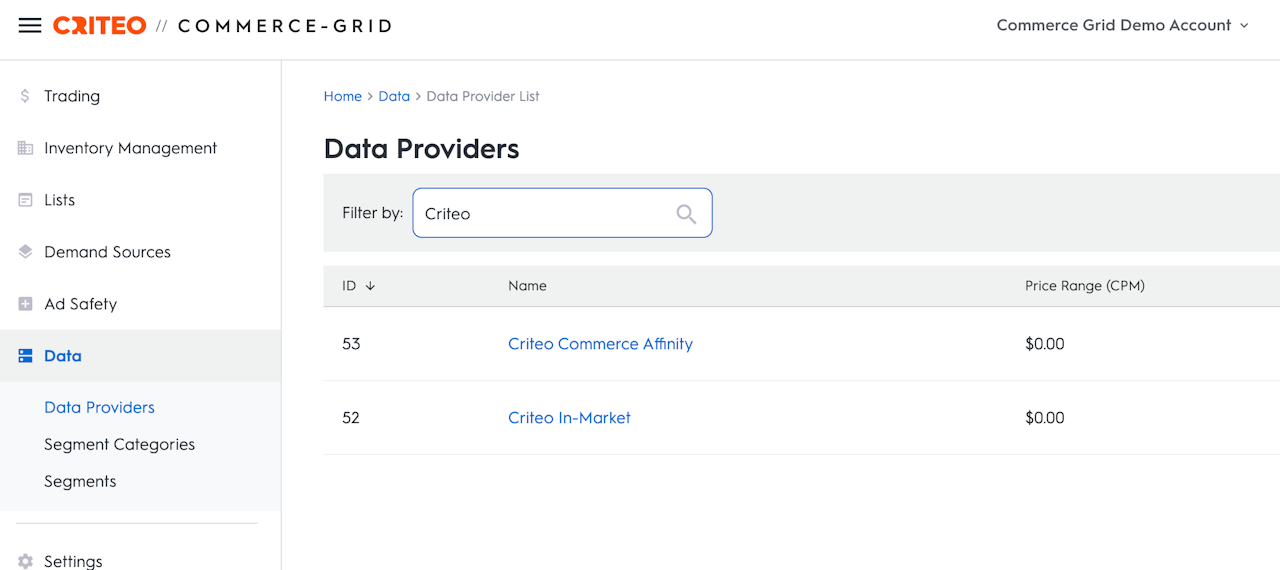The height and width of the screenshot is (570, 1280).
Task: Open Criteo In-Market provider link
Action: [569, 418]
